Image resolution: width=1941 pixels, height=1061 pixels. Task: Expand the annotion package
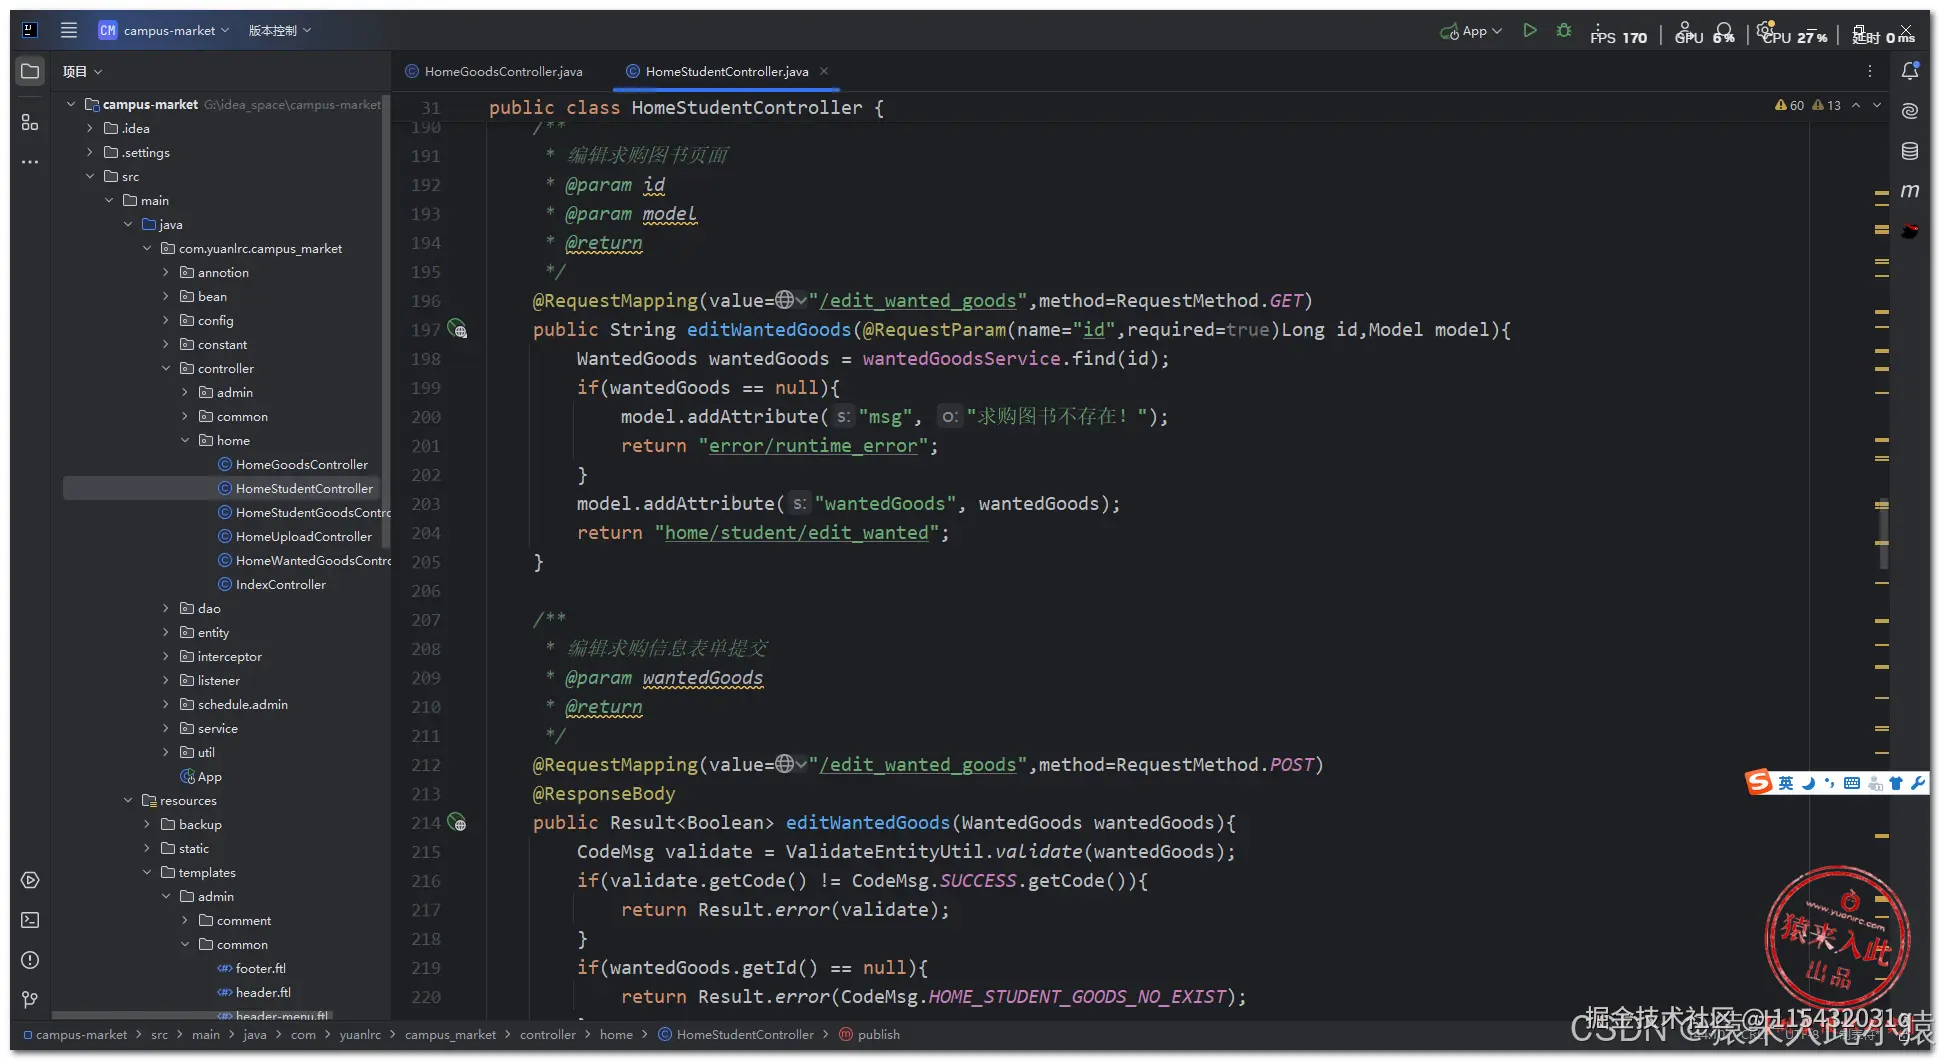point(166,272)
